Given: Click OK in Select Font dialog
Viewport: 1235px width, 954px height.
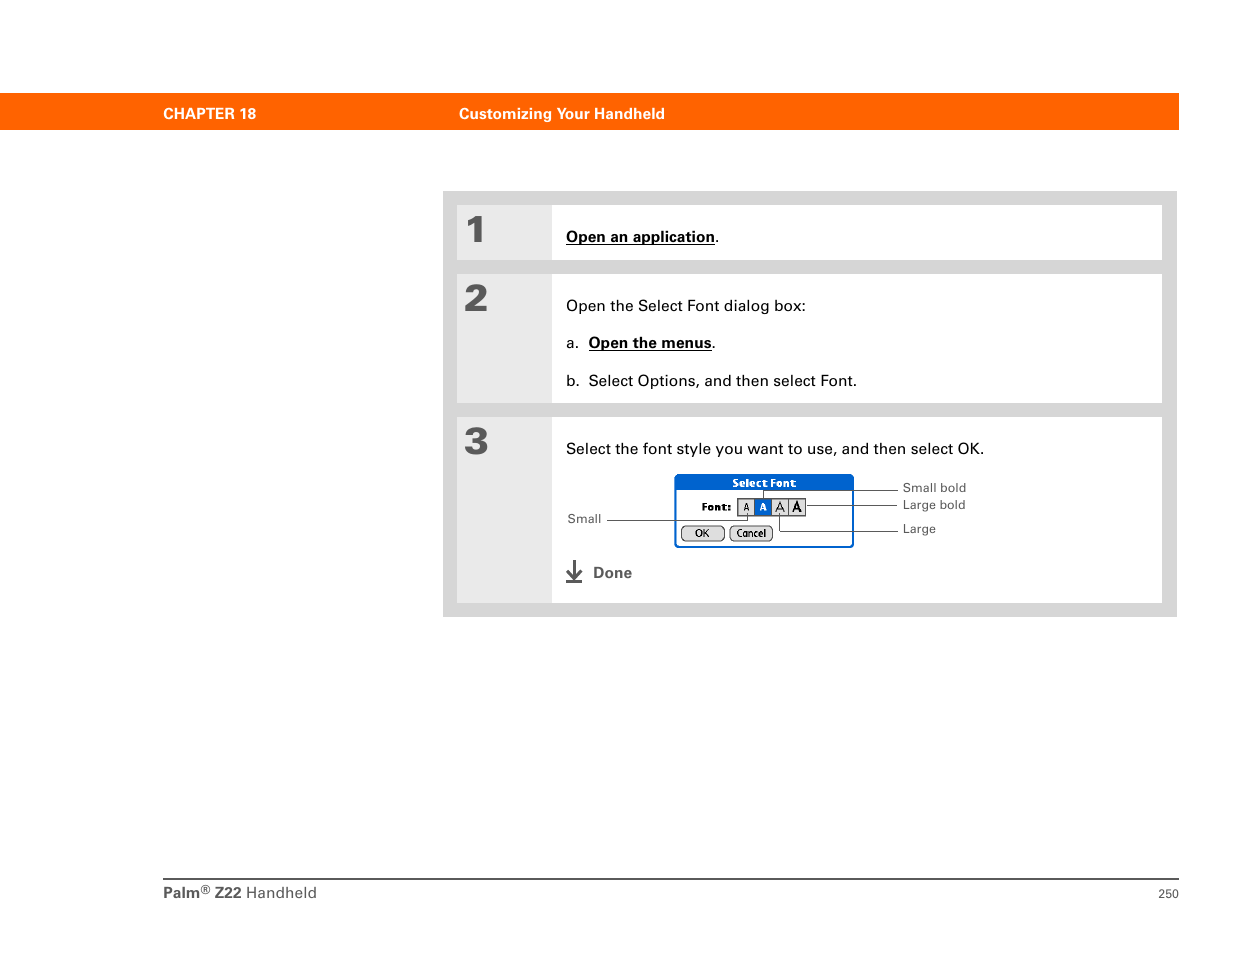Looking at the screenshot, I should coord(702,534).
